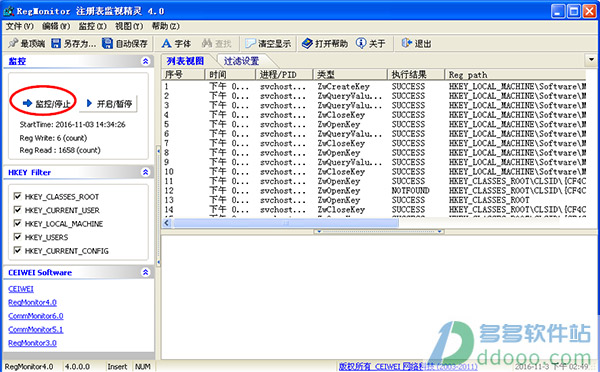600x372 pixels.
Task: Click horizontal scrollbar thumb of list
Action: [x=285, y=223]
